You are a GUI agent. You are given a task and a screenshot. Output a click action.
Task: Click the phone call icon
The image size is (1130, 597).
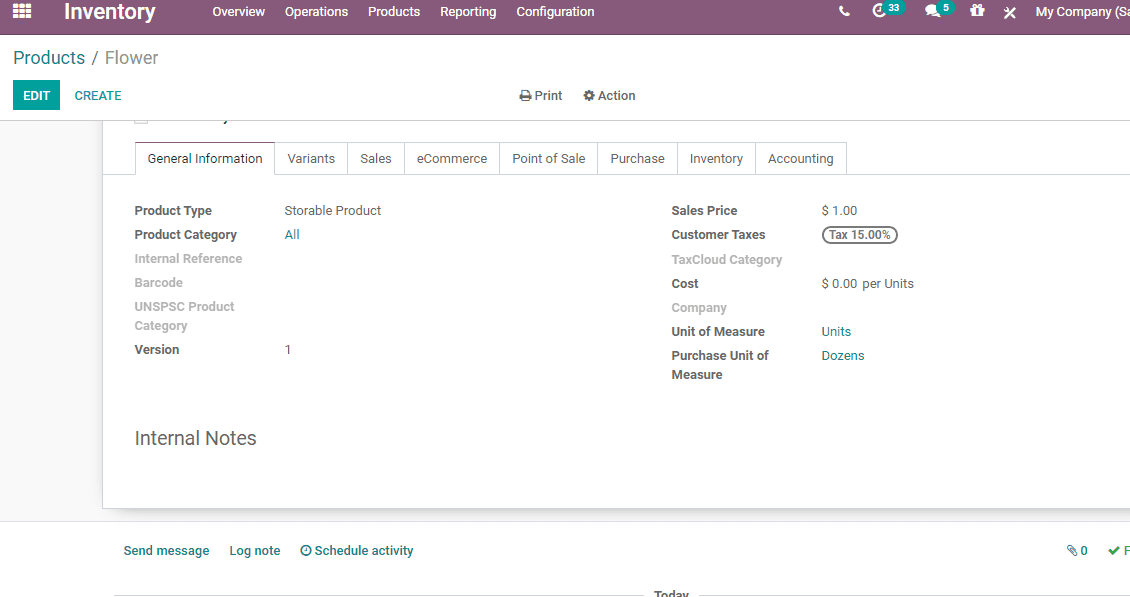[x=844, y=12]
